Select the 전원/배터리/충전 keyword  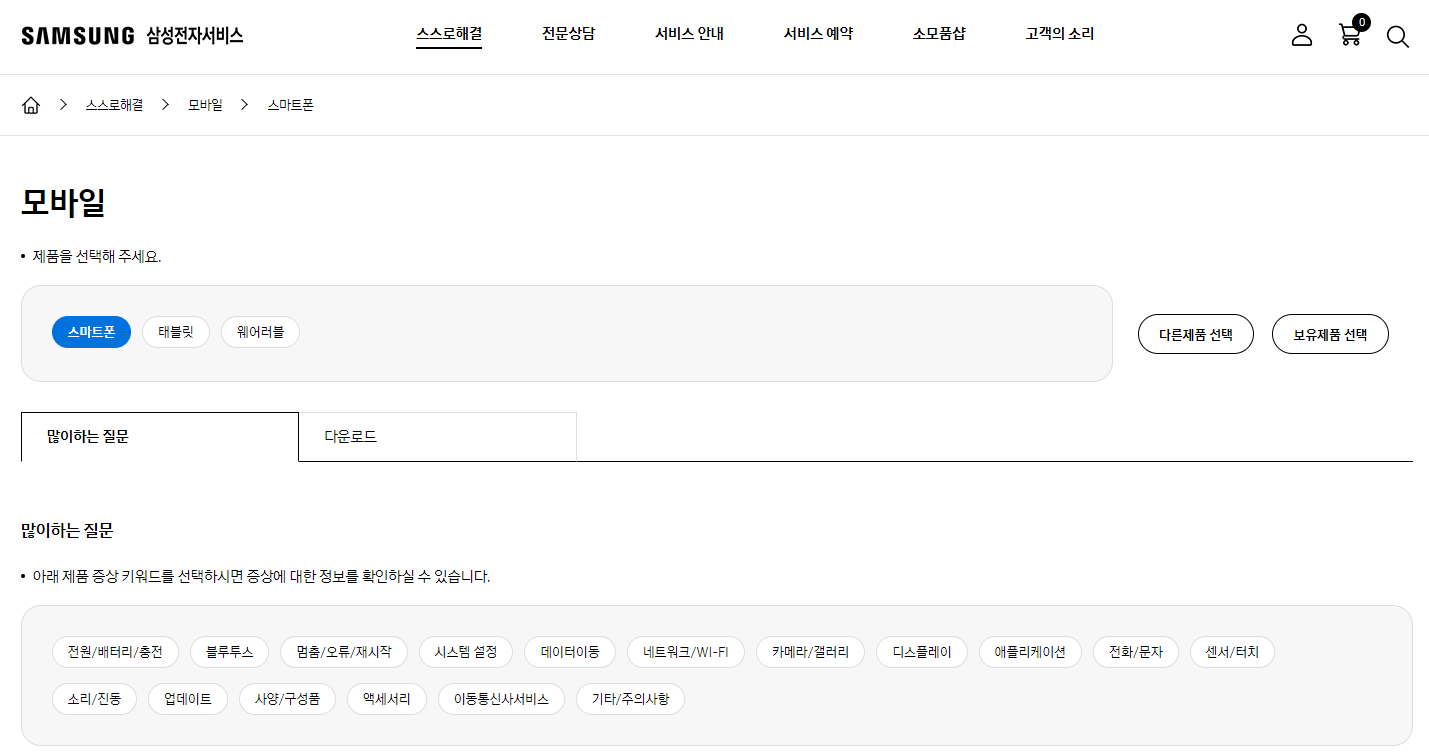pos(115,652)
